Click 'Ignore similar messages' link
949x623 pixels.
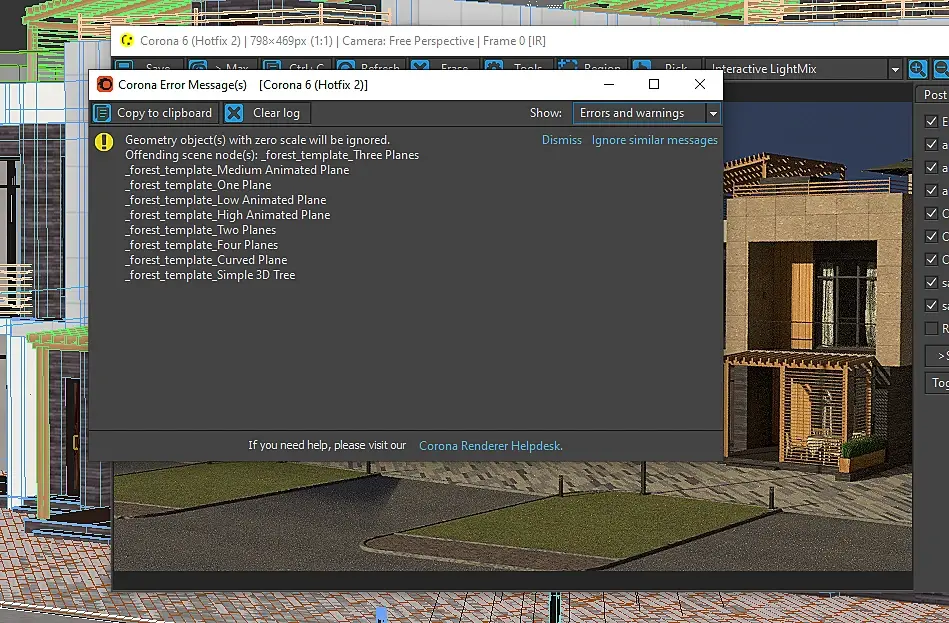coord(654,140)
